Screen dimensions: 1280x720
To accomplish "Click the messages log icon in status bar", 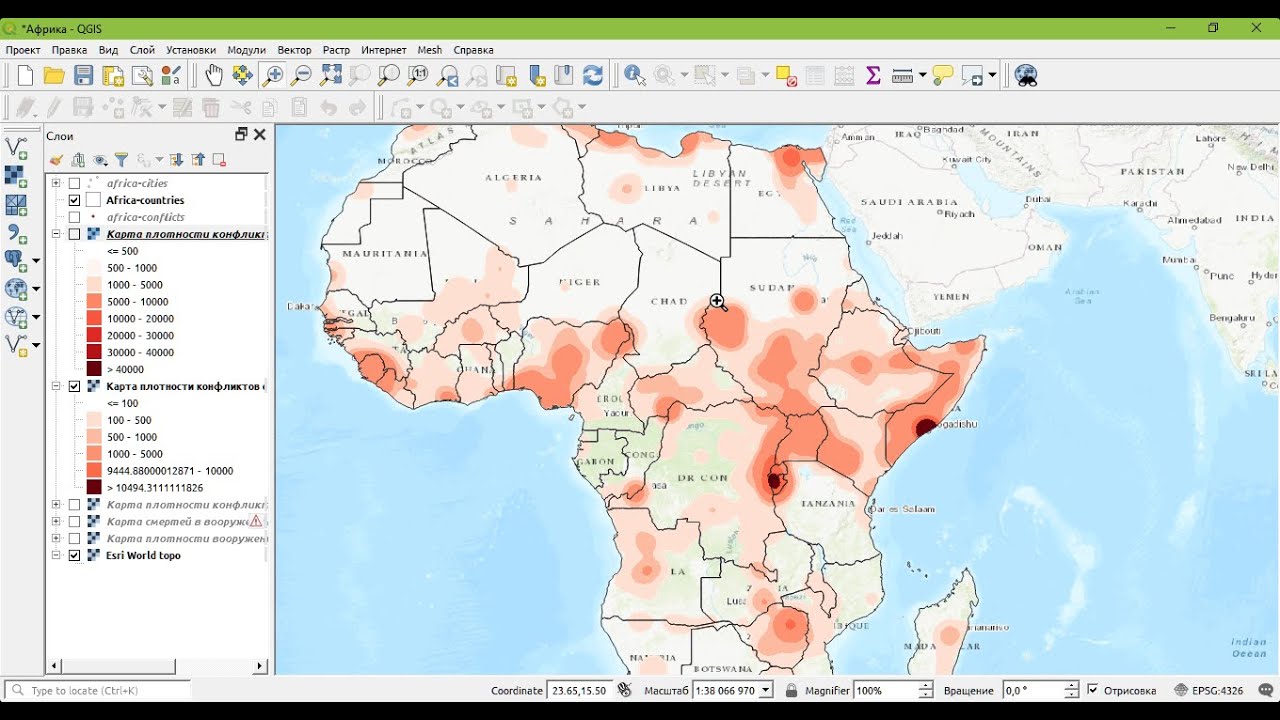I will [1266, 690].
